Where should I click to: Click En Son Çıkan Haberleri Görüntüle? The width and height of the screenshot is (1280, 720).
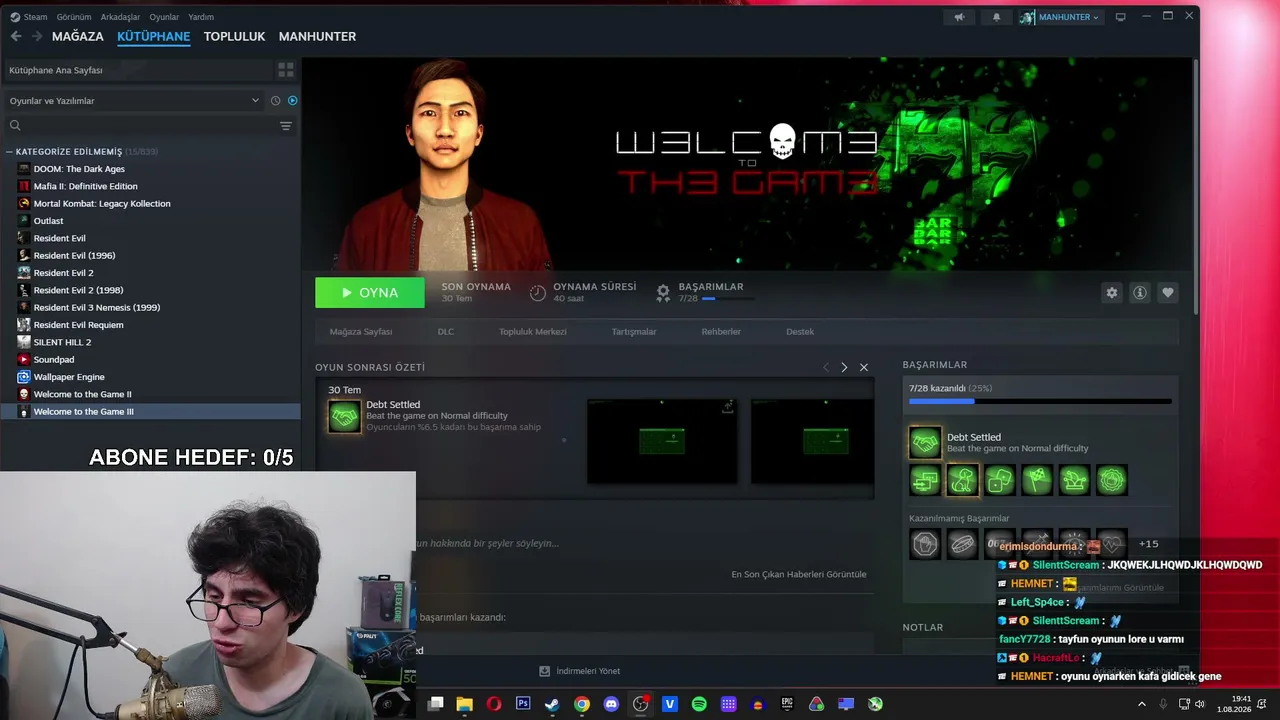point(799,574)
